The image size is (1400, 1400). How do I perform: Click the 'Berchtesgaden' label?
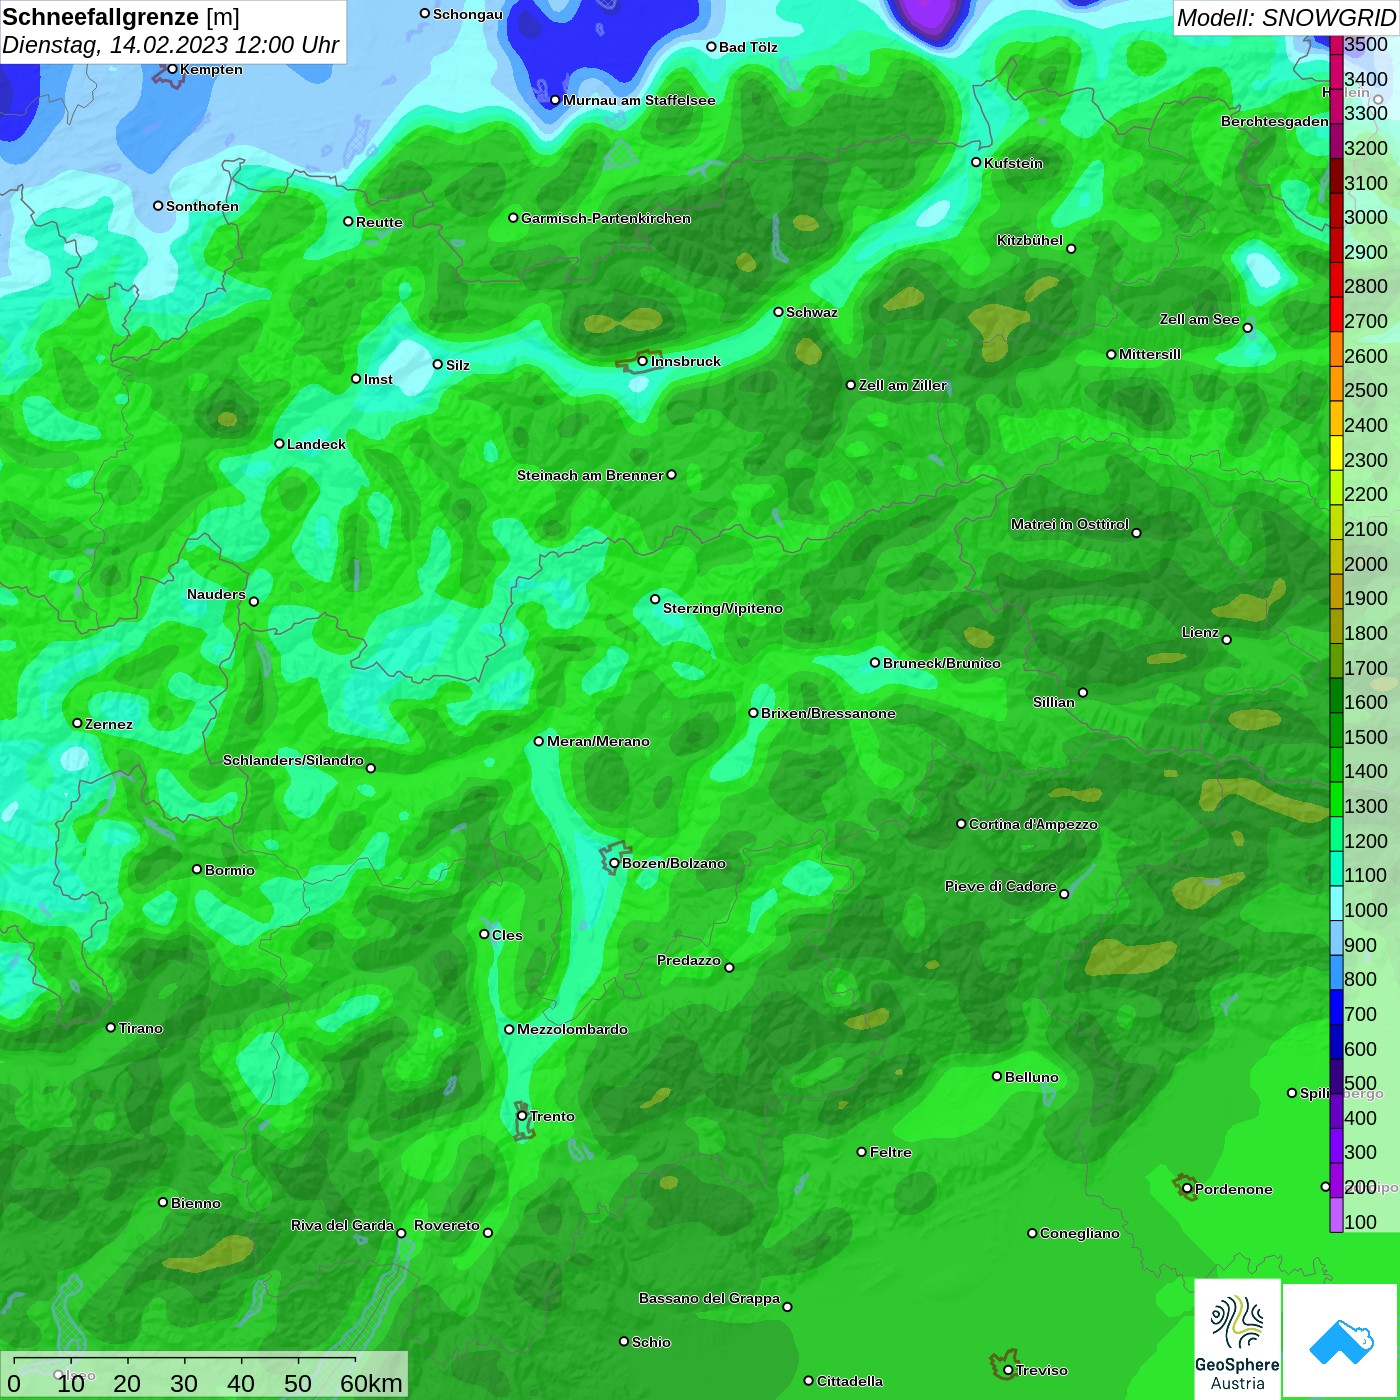click(1275, 121)
